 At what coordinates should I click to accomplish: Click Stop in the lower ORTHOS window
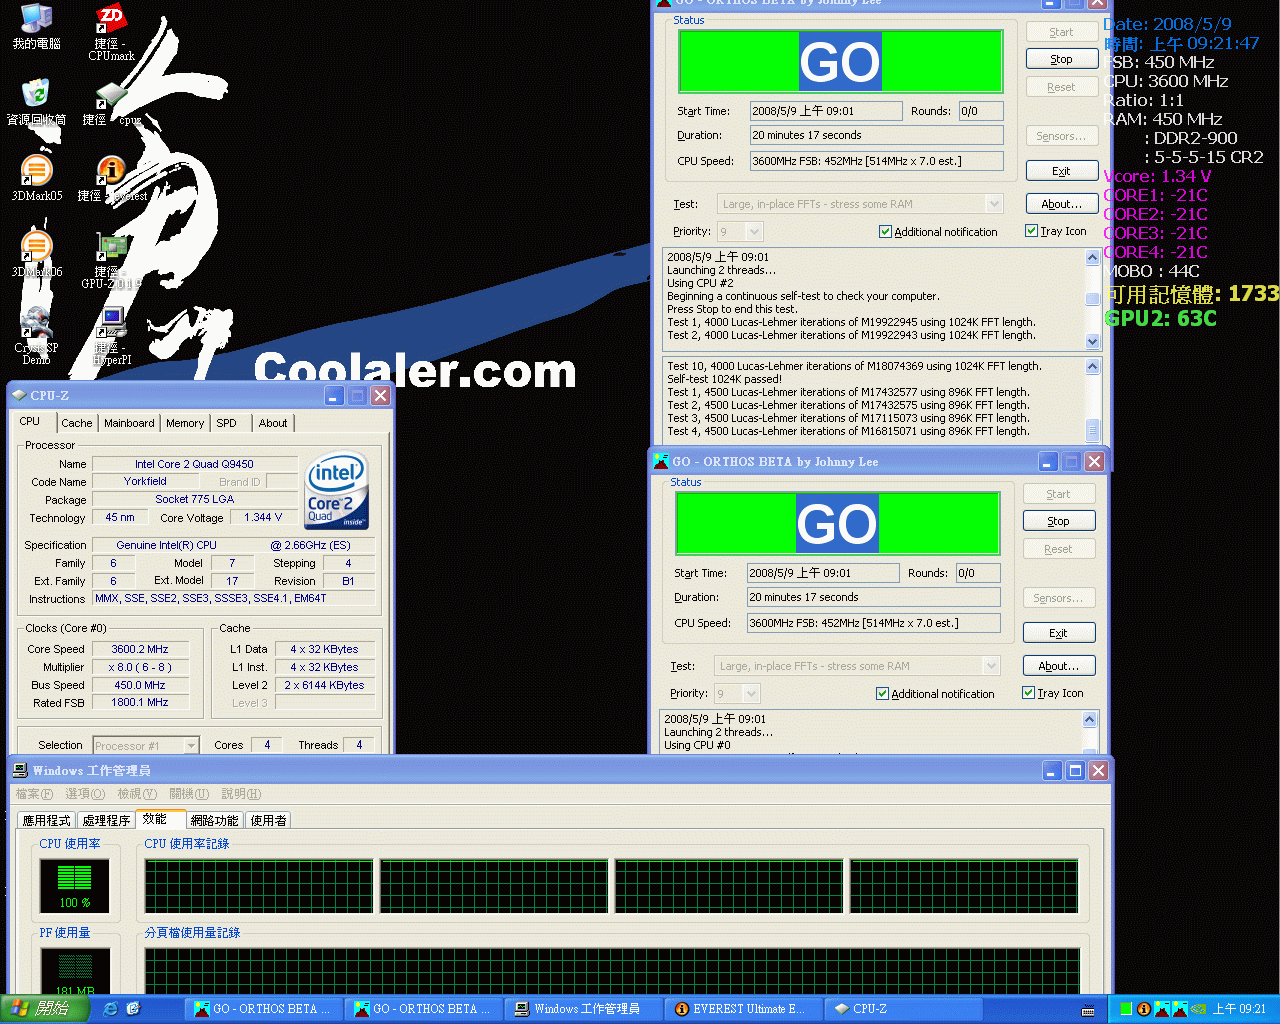(x=1059, y=521)
